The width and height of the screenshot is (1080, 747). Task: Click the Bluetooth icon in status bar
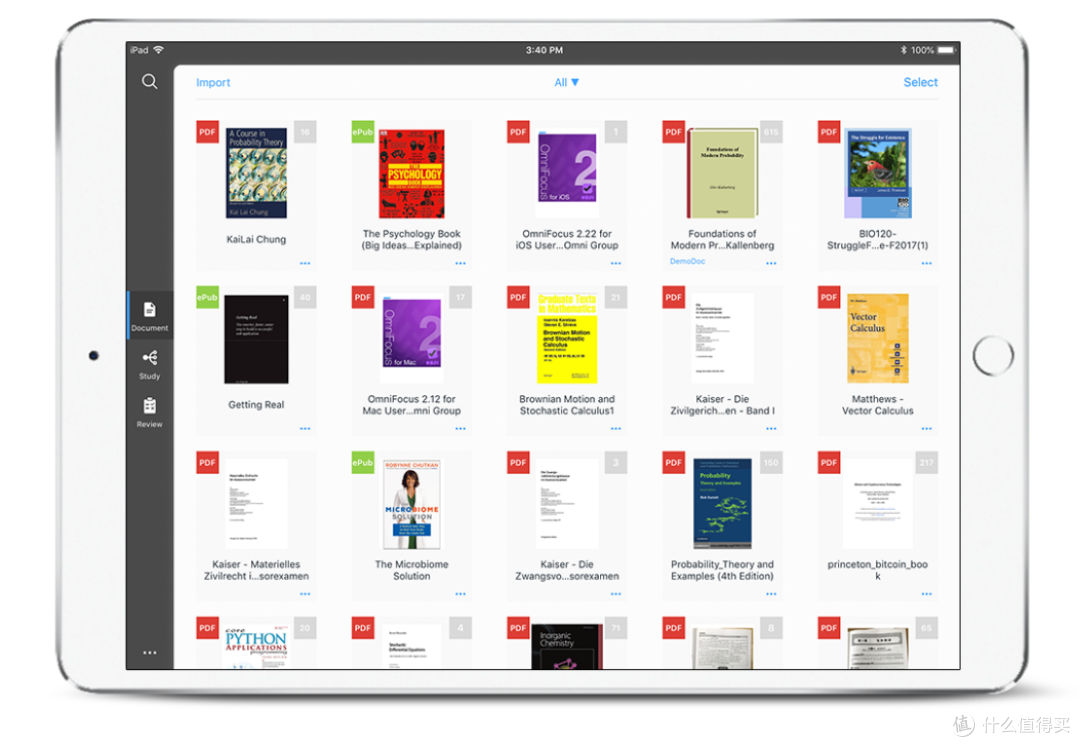click(904, 50)
